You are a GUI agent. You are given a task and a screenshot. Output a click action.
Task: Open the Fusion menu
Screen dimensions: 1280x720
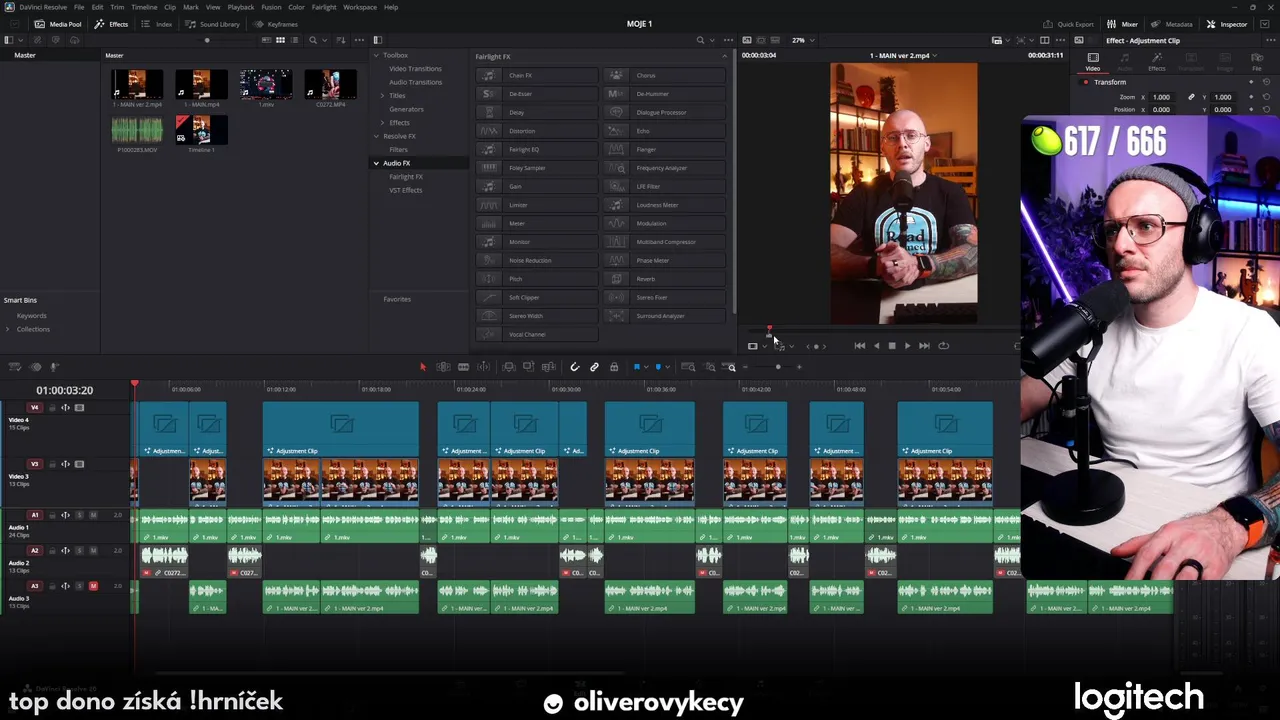tap(271, 7)
